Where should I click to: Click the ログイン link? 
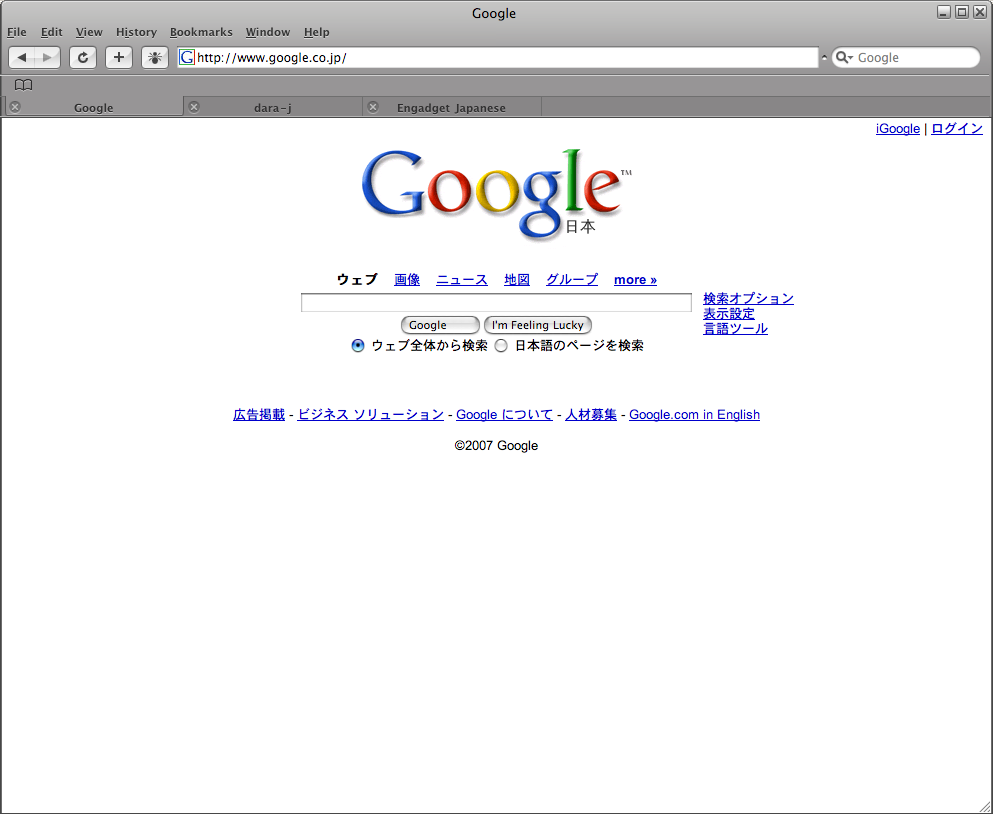point(957,129)
